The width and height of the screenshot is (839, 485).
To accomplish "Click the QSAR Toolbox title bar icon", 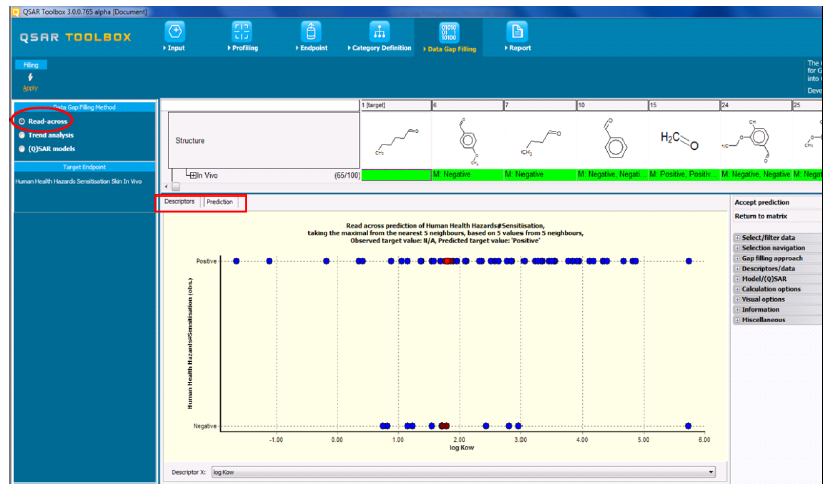I will (16, 12).
